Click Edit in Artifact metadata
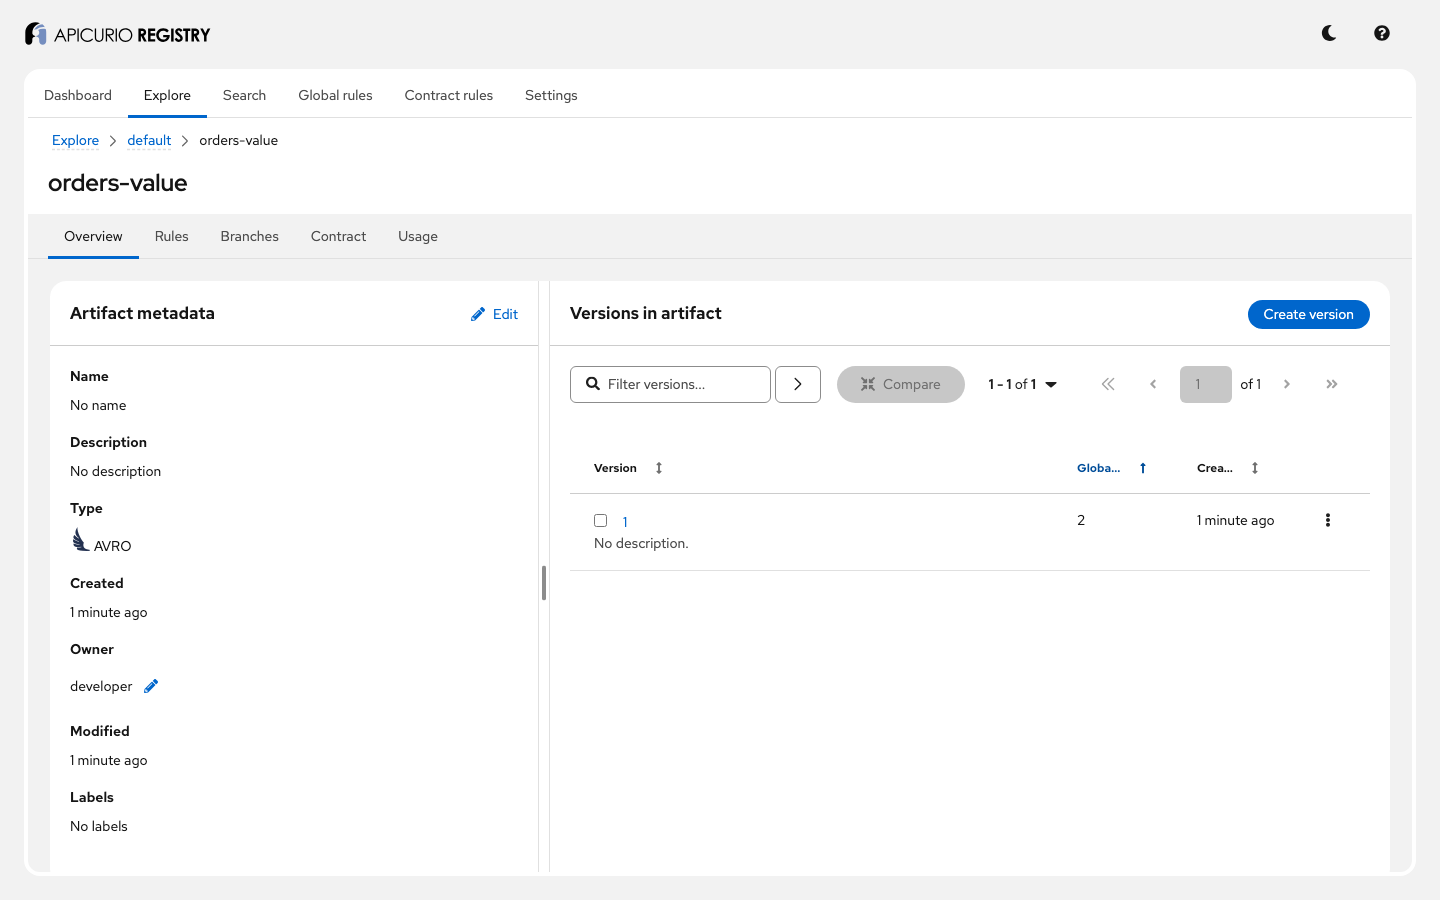The image size is (1440, 900). coord(495,314)
